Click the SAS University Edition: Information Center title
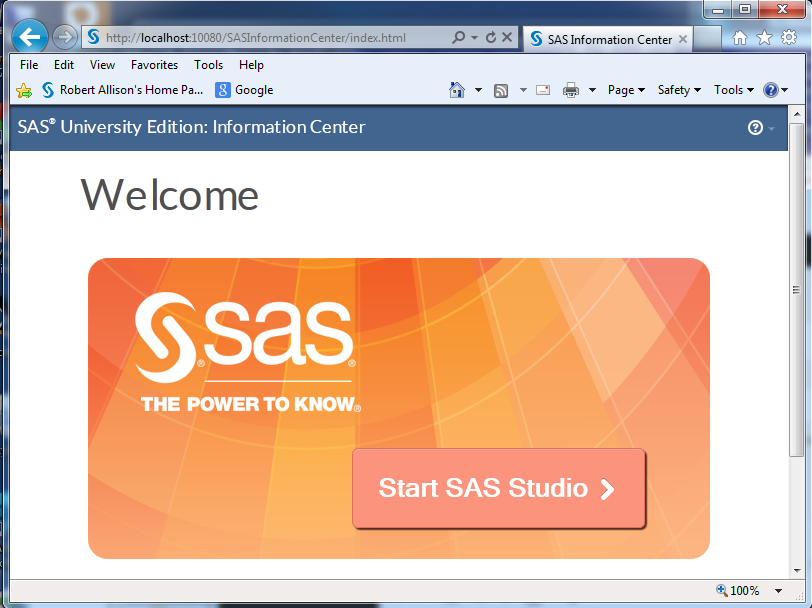Screen dimensions: 812x608 (192, 127)
